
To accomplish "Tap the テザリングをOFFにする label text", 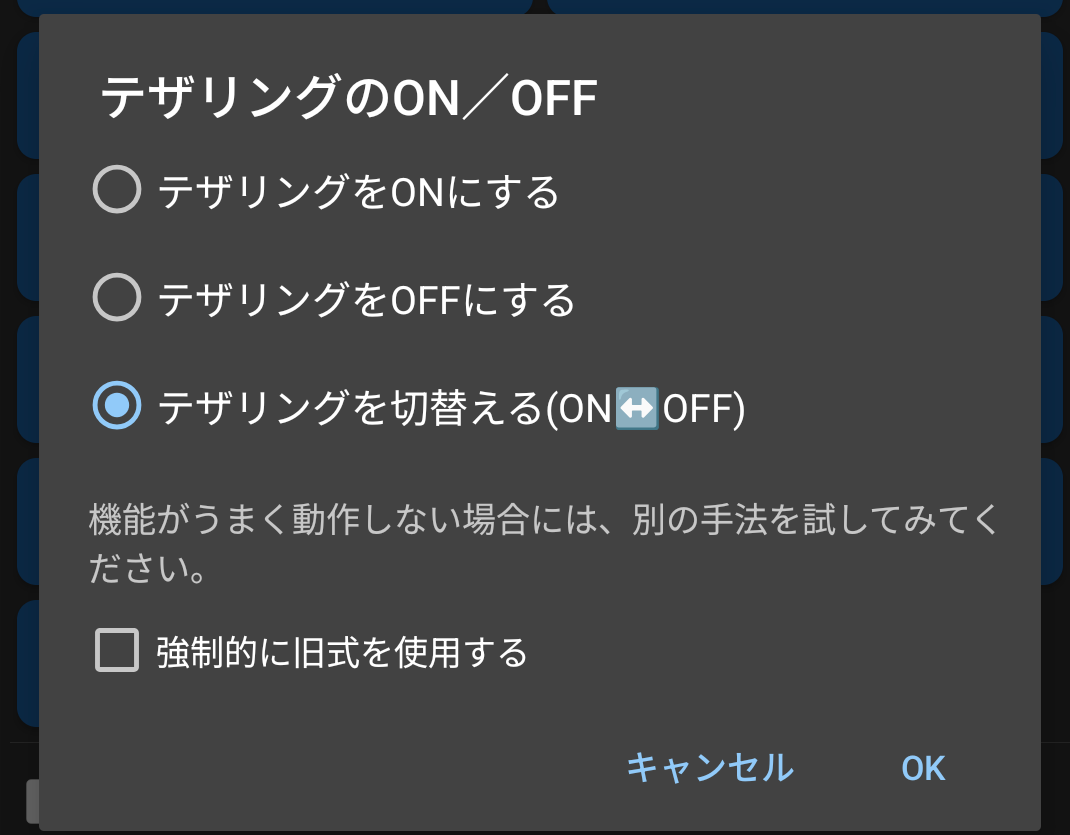I will [366, 299].
